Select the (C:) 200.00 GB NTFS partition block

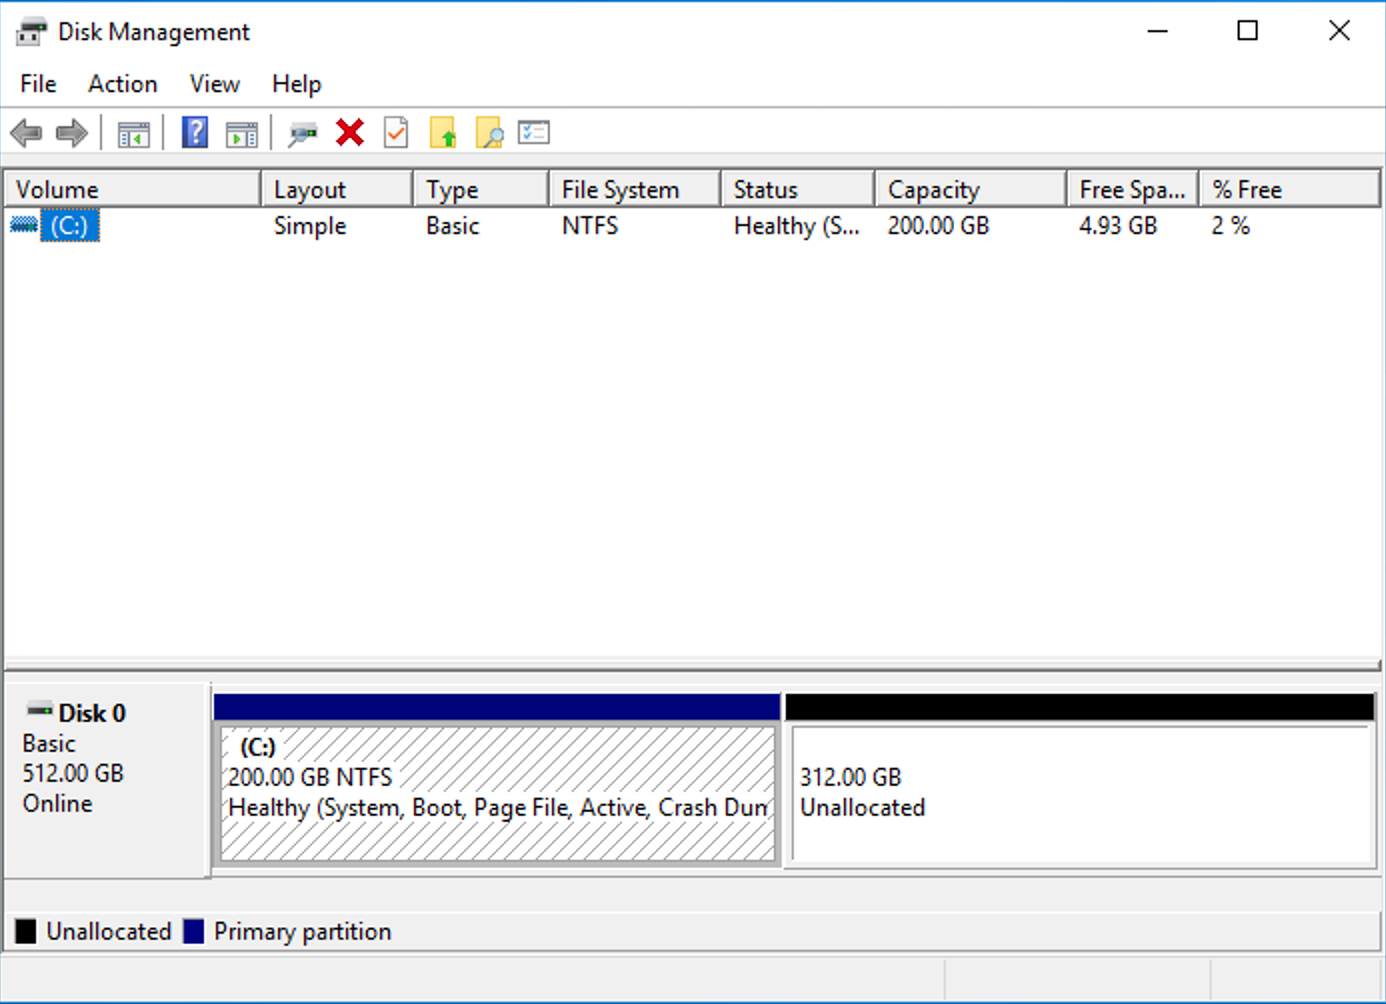click(497, 778)
